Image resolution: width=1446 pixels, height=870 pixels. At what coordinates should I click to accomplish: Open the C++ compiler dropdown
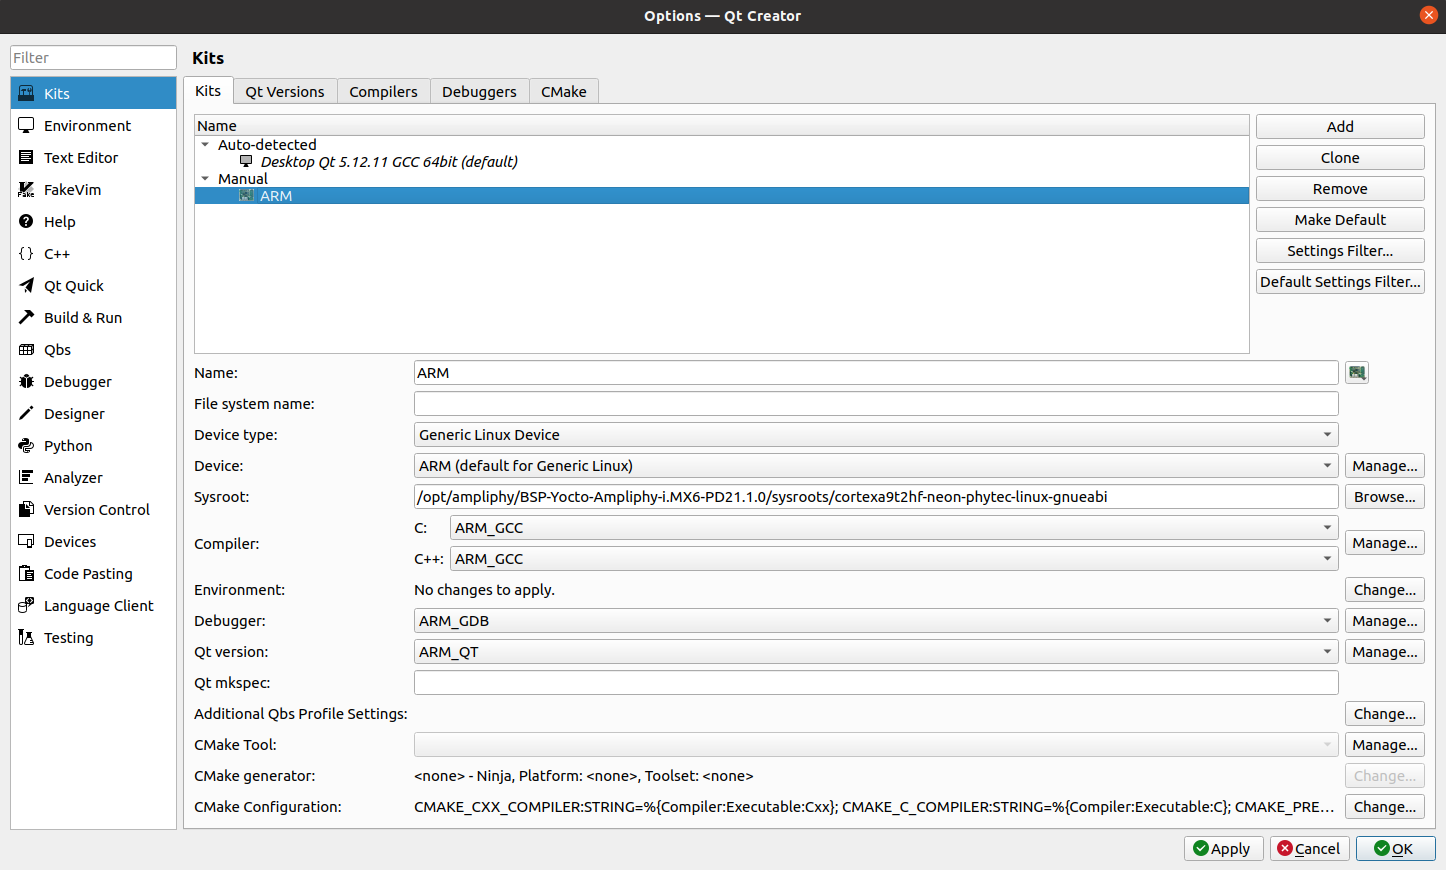[894, 559]
